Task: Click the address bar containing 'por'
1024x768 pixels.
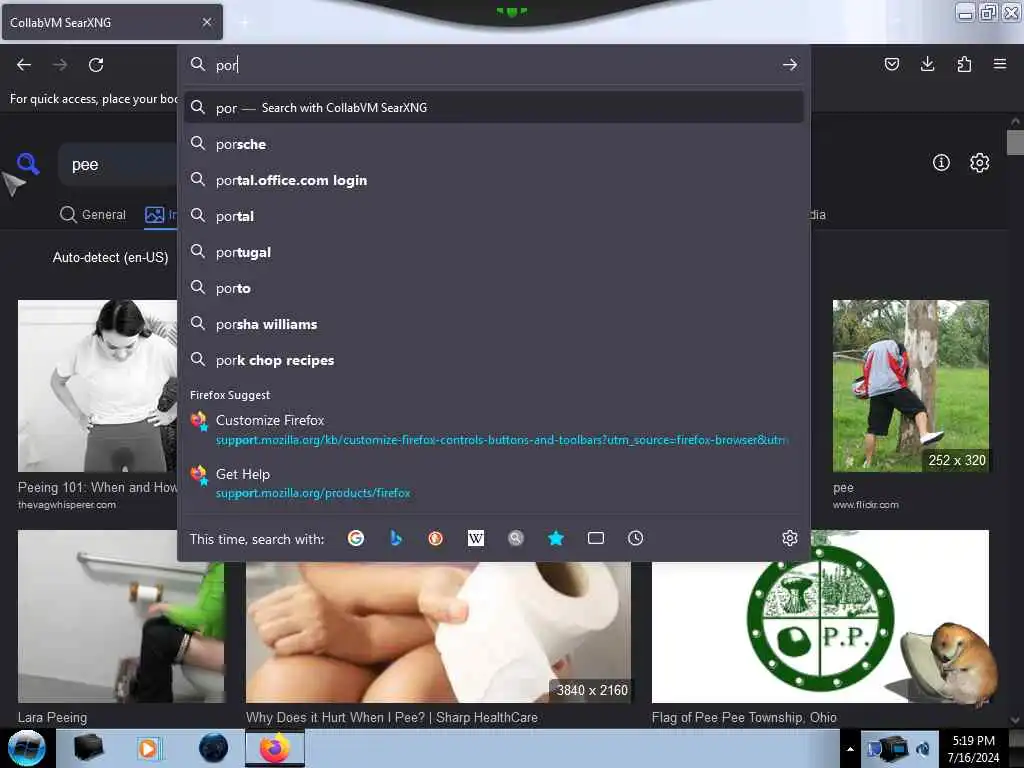Action: pos(494,65)
